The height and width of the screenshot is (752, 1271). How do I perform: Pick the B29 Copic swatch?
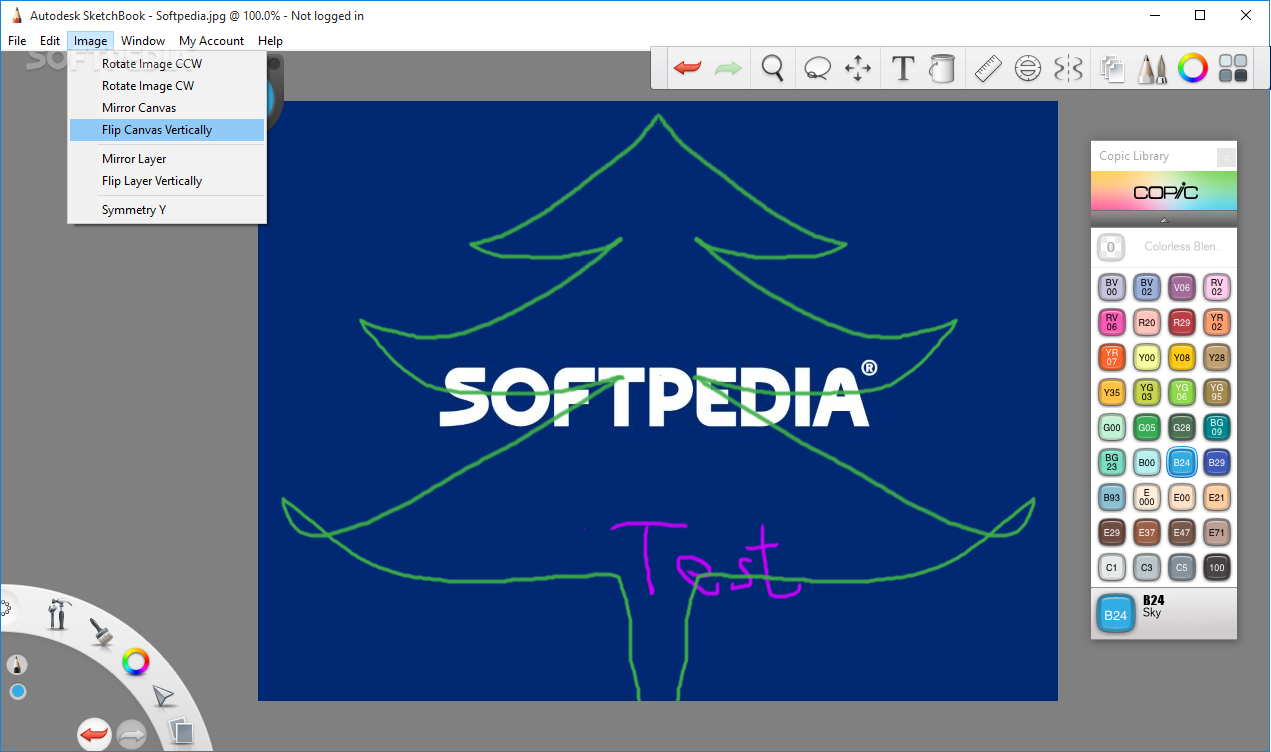click(1217, 463)
